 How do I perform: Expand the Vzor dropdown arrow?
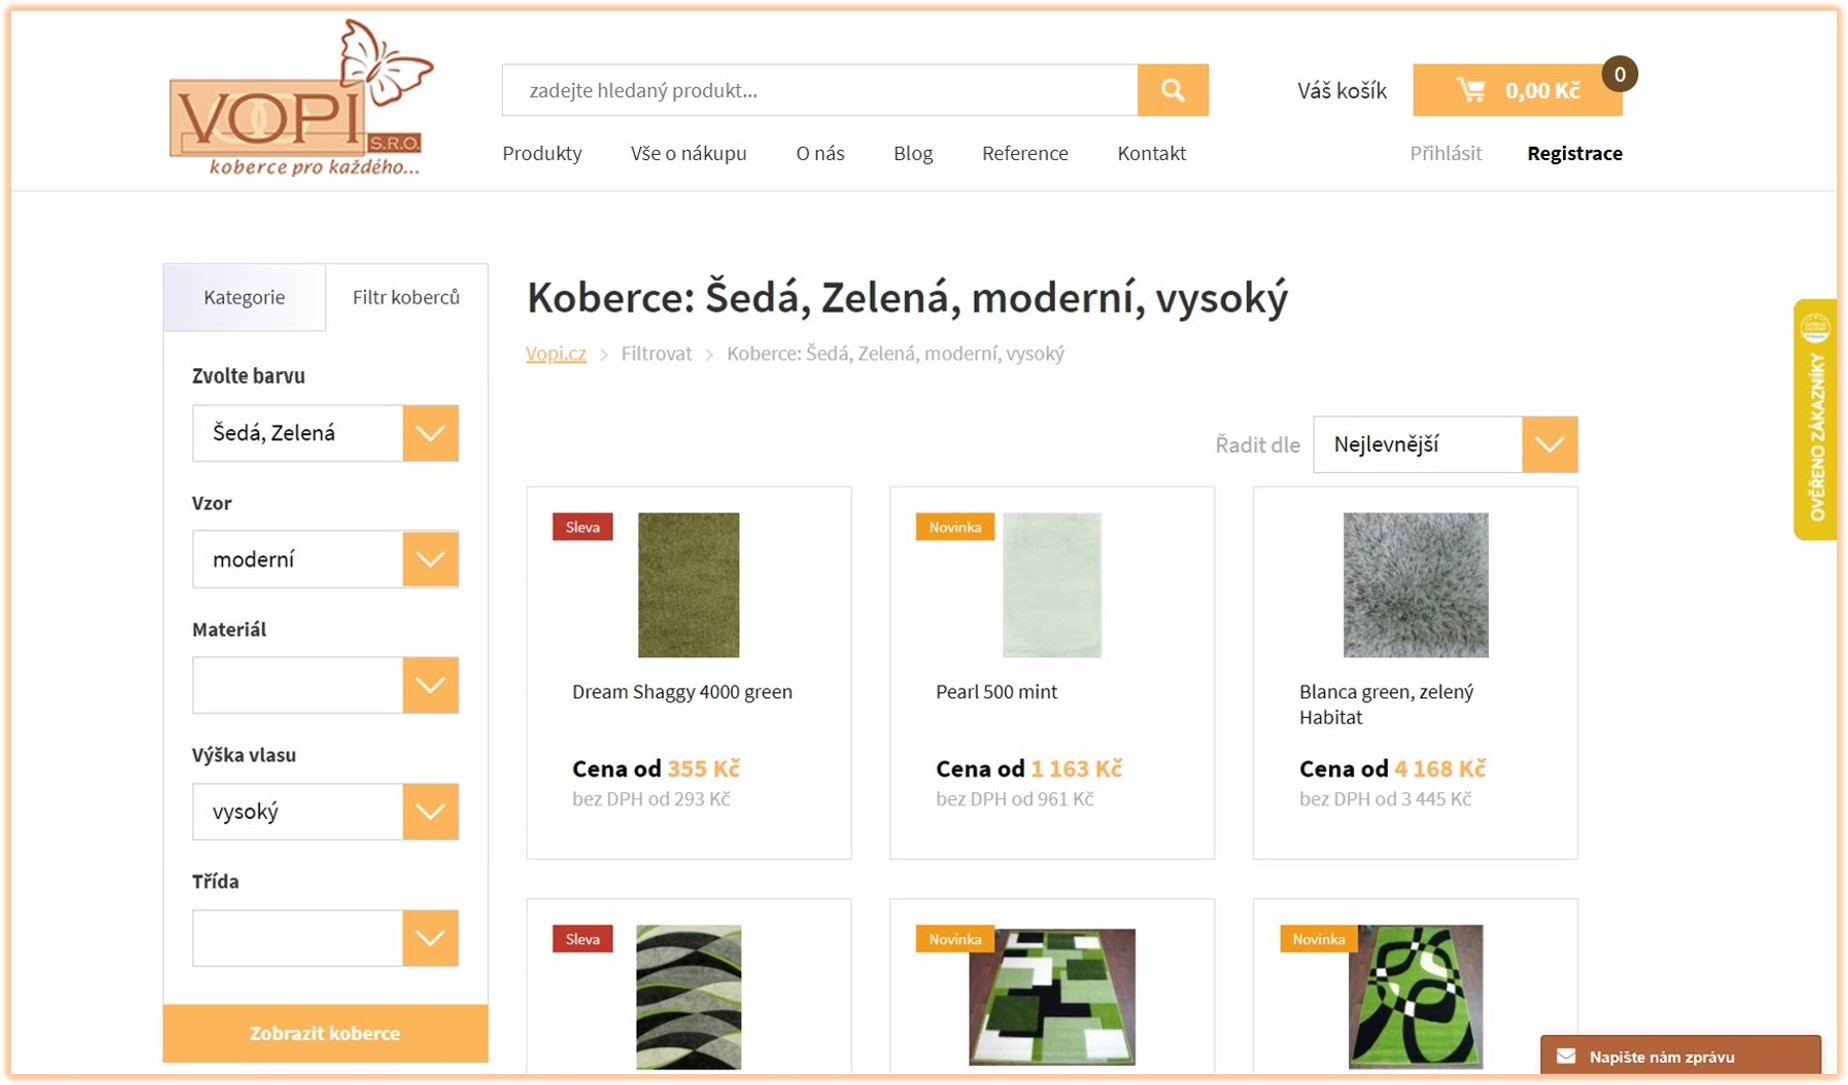(x=431, y=559)
